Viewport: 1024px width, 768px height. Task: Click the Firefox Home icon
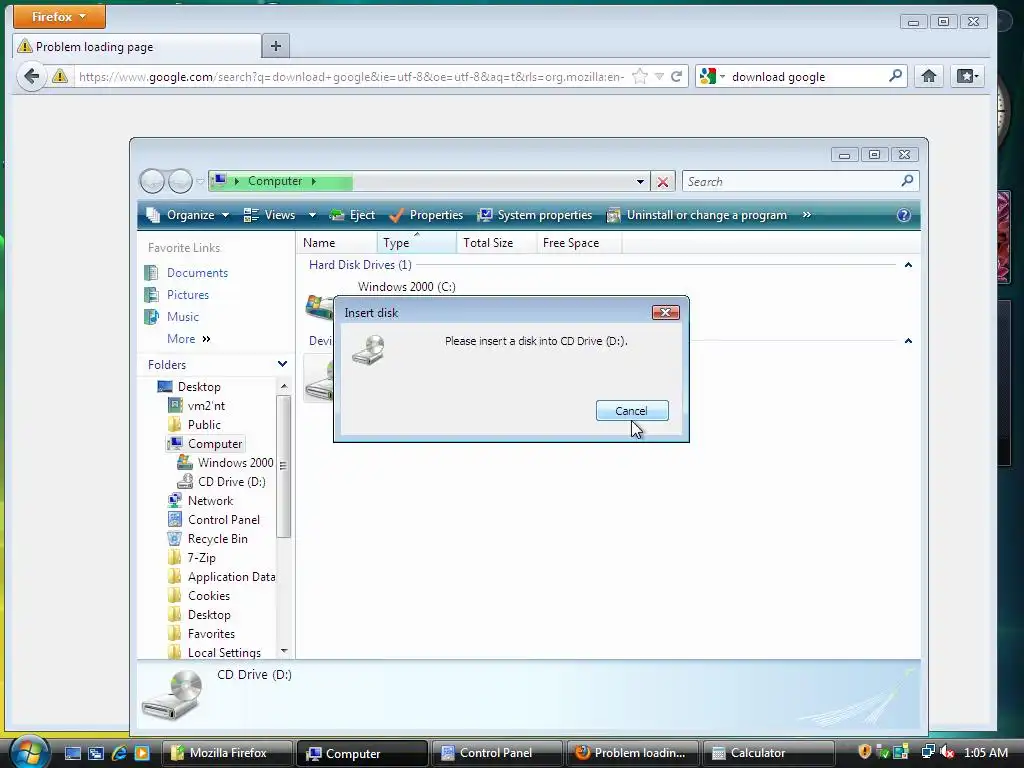[x=929, y=76]
